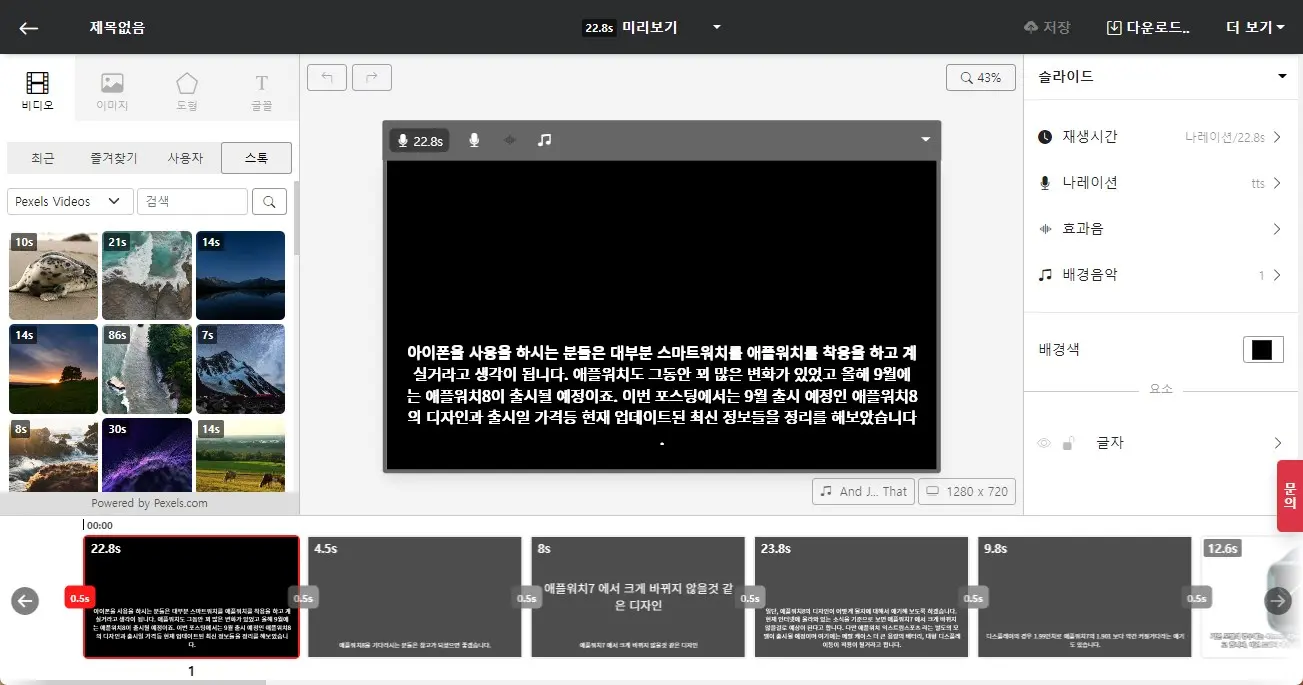Viewport: 1303px width, 685px height.
Task: Go back using the top-left arrow
Action: click(x=29, y=28)
